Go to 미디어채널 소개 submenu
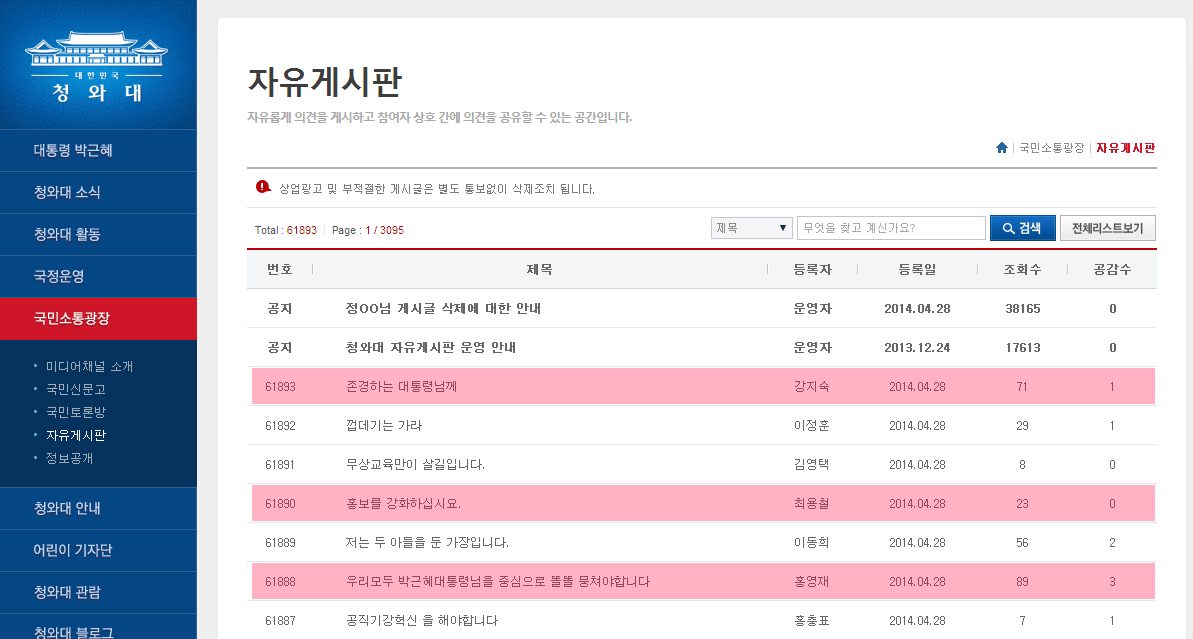The width and height of the screenshot is (1193, 639). (89, 367)
